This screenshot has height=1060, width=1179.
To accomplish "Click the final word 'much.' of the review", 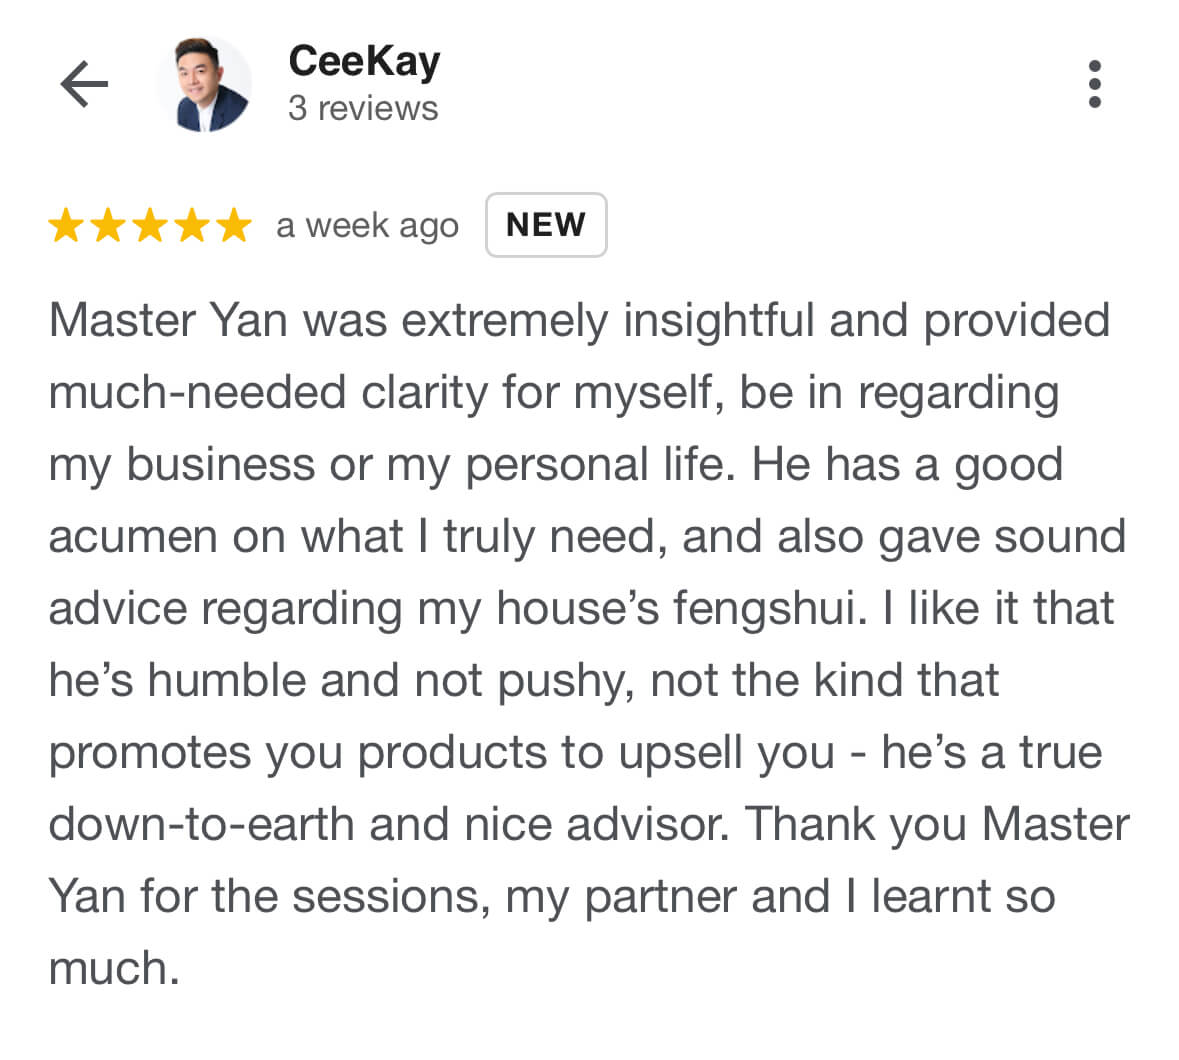I will 114,968.
